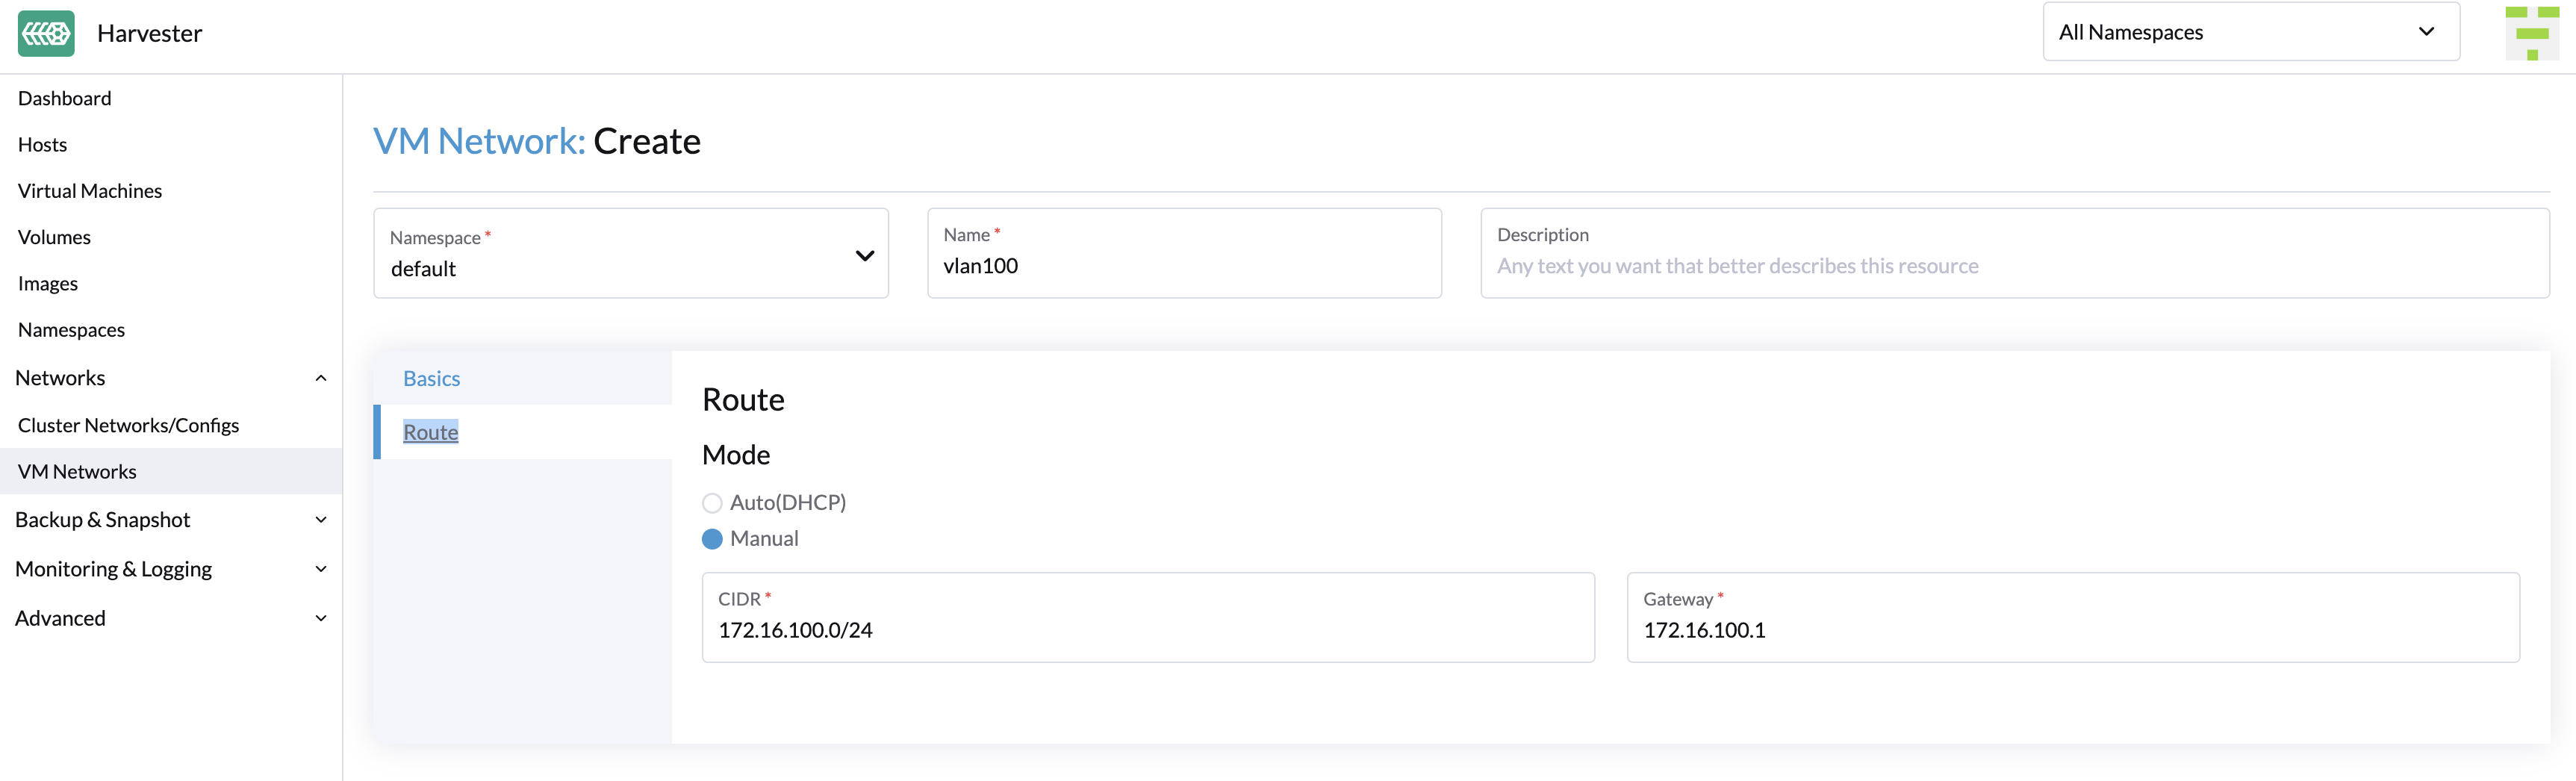Select the Manual mode radio button
The image size is (2576, 781).
pyautogui.click(x=711, y=538)
